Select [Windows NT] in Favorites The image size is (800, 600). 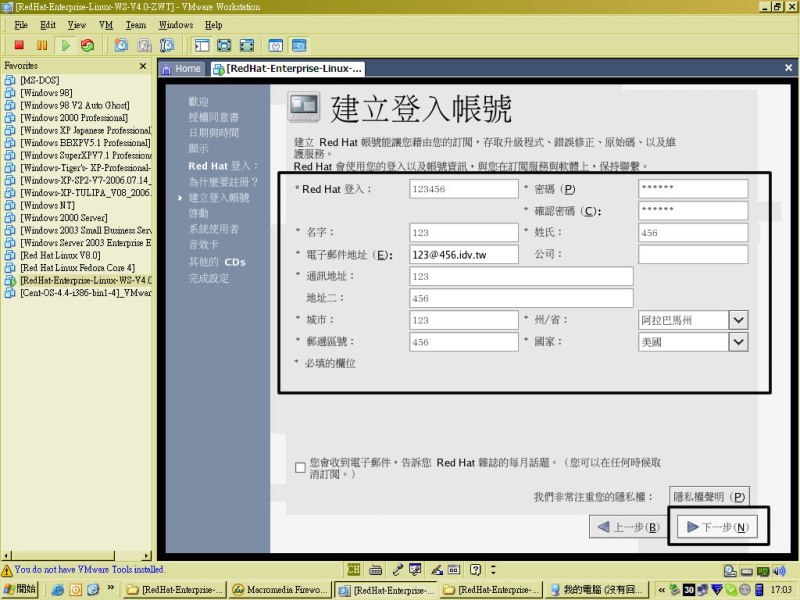point(47,205)
